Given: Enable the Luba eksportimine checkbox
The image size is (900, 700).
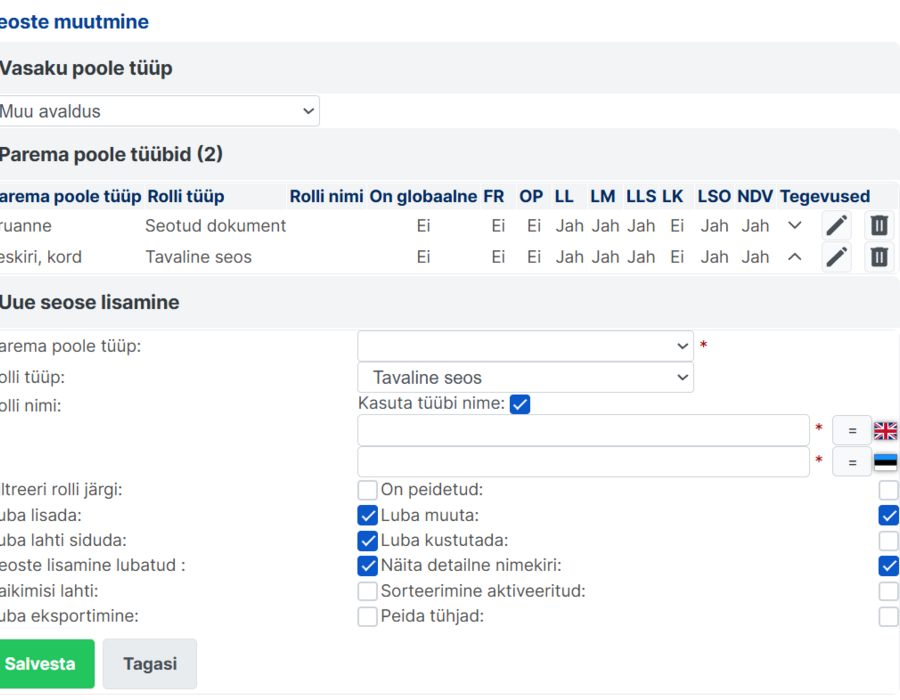Looking at the screenshot, I should (x=367, y=616).
